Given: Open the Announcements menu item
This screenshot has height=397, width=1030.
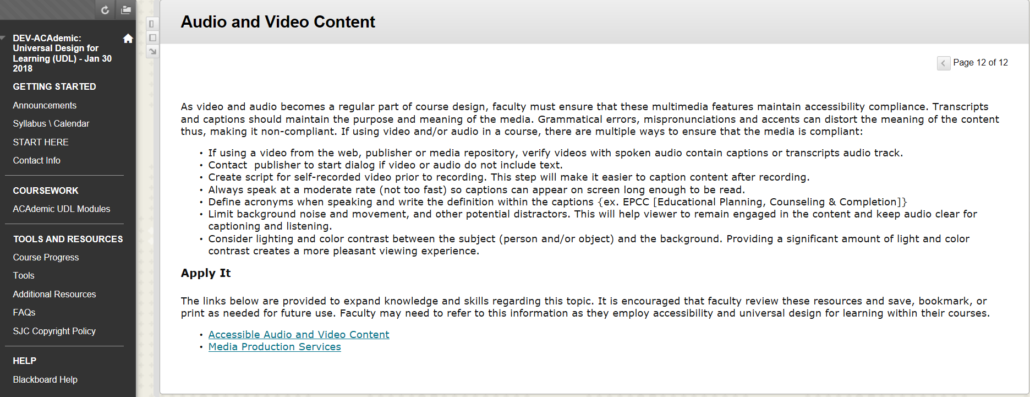Looking at the screenshot, I should coord(45,105).
